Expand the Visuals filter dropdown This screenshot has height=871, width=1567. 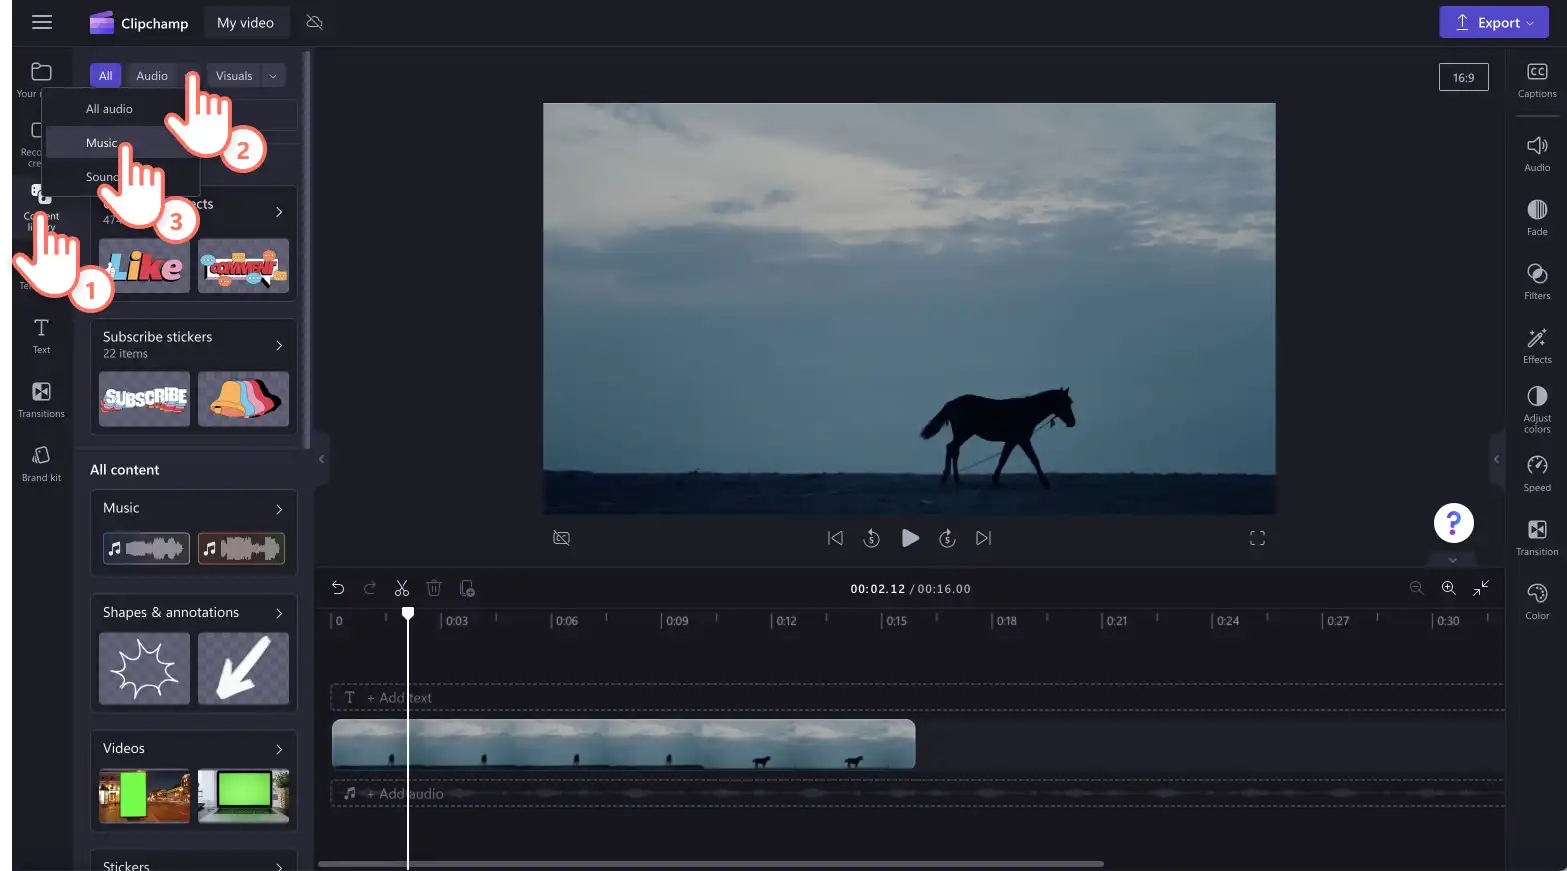tap(272, 75)
